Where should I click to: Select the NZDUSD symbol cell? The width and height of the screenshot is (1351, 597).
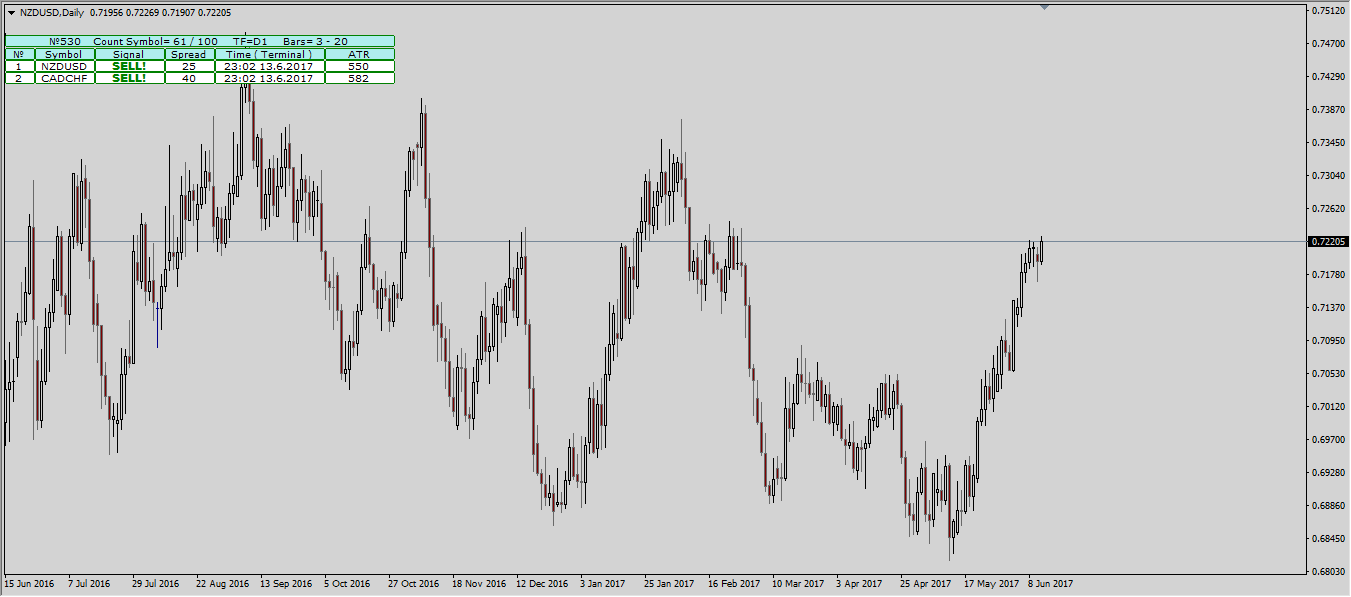coord(64,66)
